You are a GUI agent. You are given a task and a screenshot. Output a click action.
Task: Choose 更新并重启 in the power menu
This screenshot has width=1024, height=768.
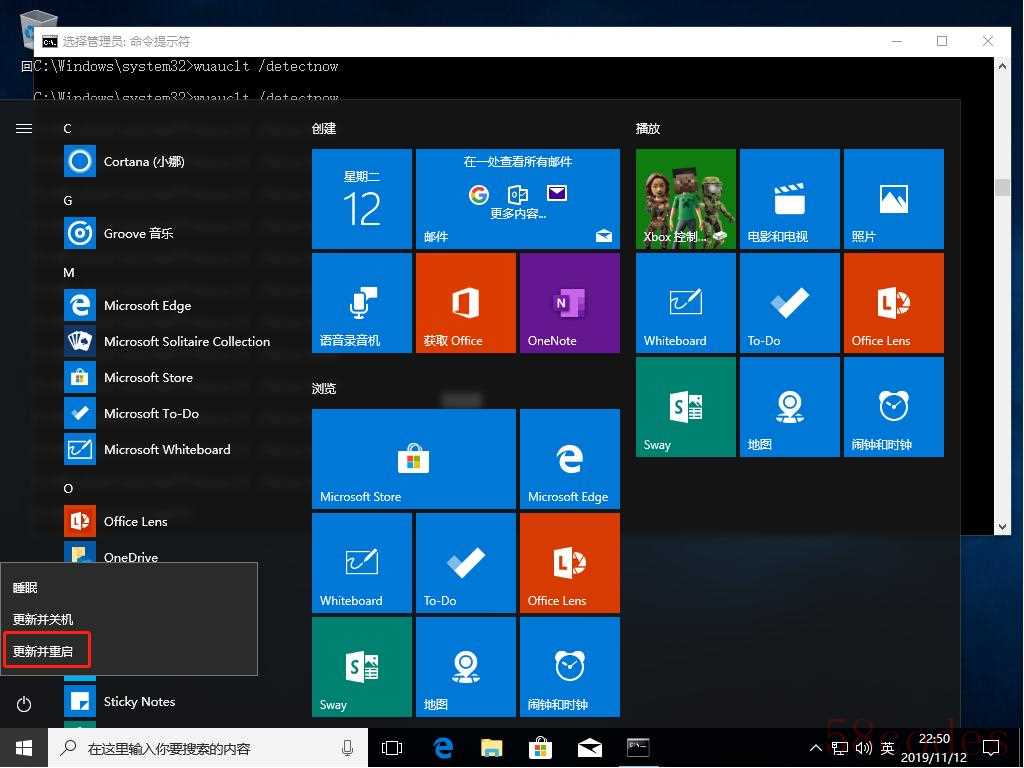click(x=129, y=651)
